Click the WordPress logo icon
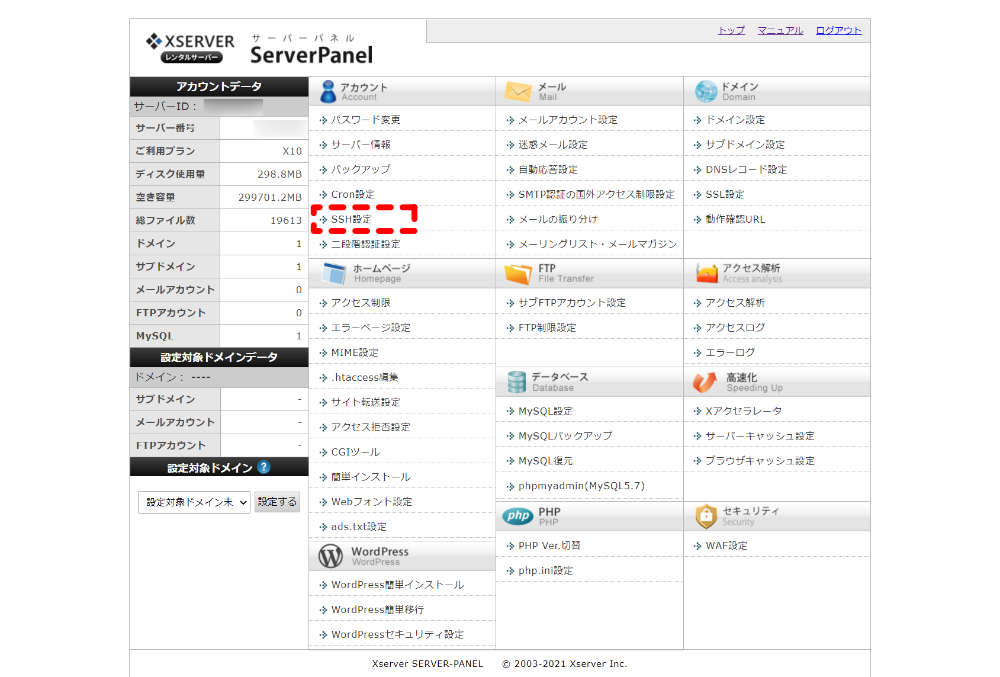The width and height of the screenshot is (1000, 677). point(331,556)
